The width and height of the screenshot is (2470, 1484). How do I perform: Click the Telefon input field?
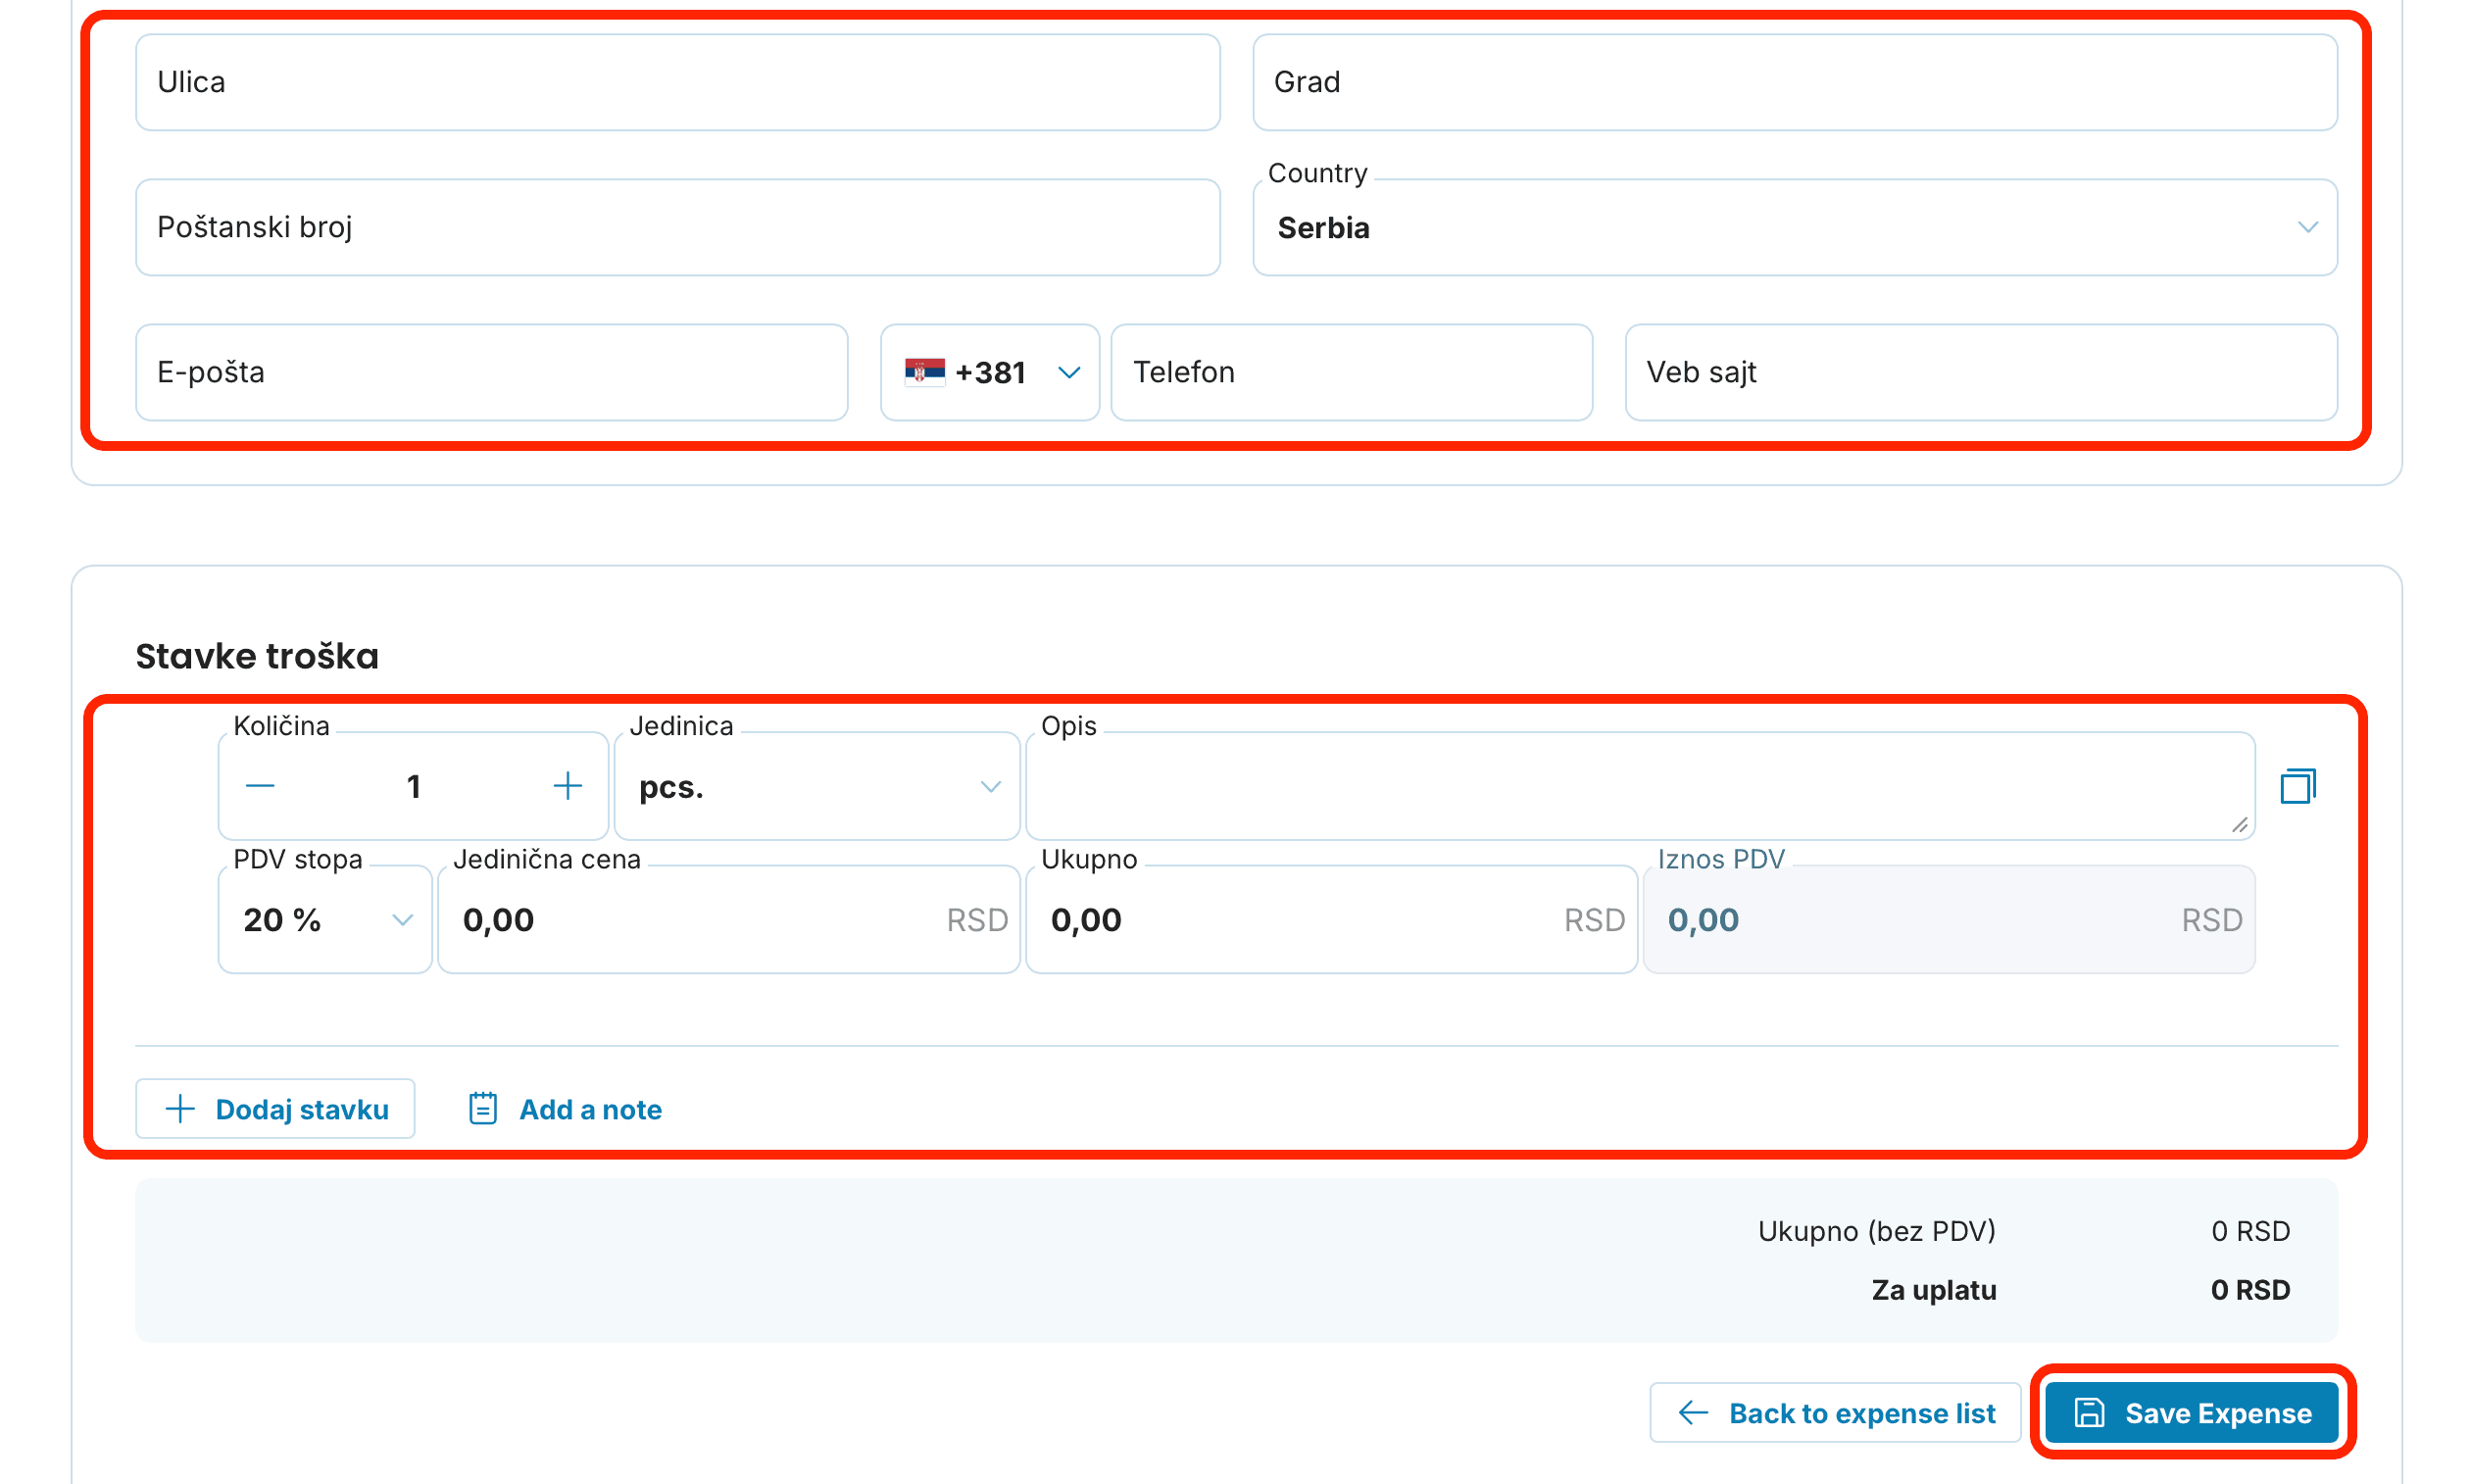[1351, 373]
